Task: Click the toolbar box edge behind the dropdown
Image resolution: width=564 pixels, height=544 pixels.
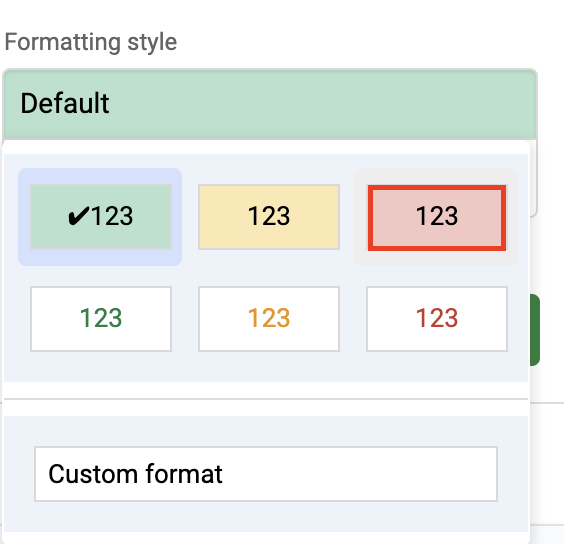Action: pos(534,179)
